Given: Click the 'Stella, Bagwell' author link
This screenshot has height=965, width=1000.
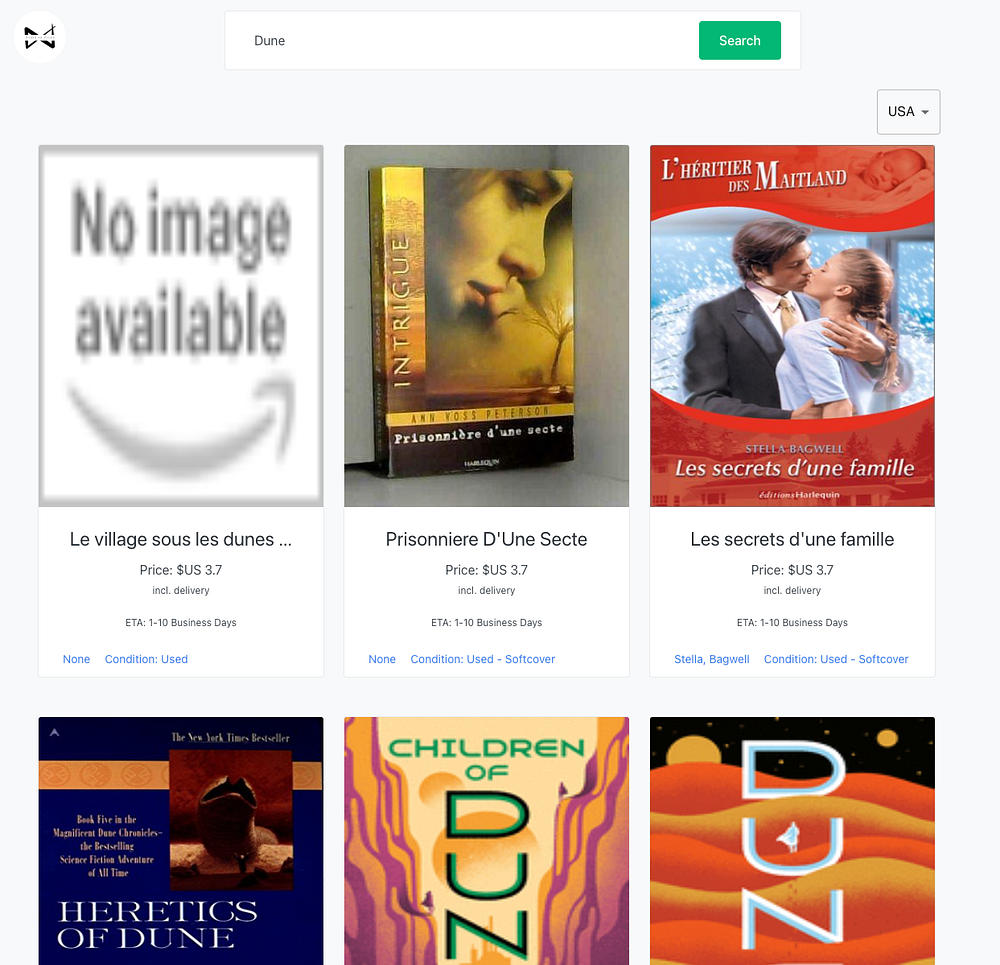Looking at the screenshot, I should (x=712, y=659).
